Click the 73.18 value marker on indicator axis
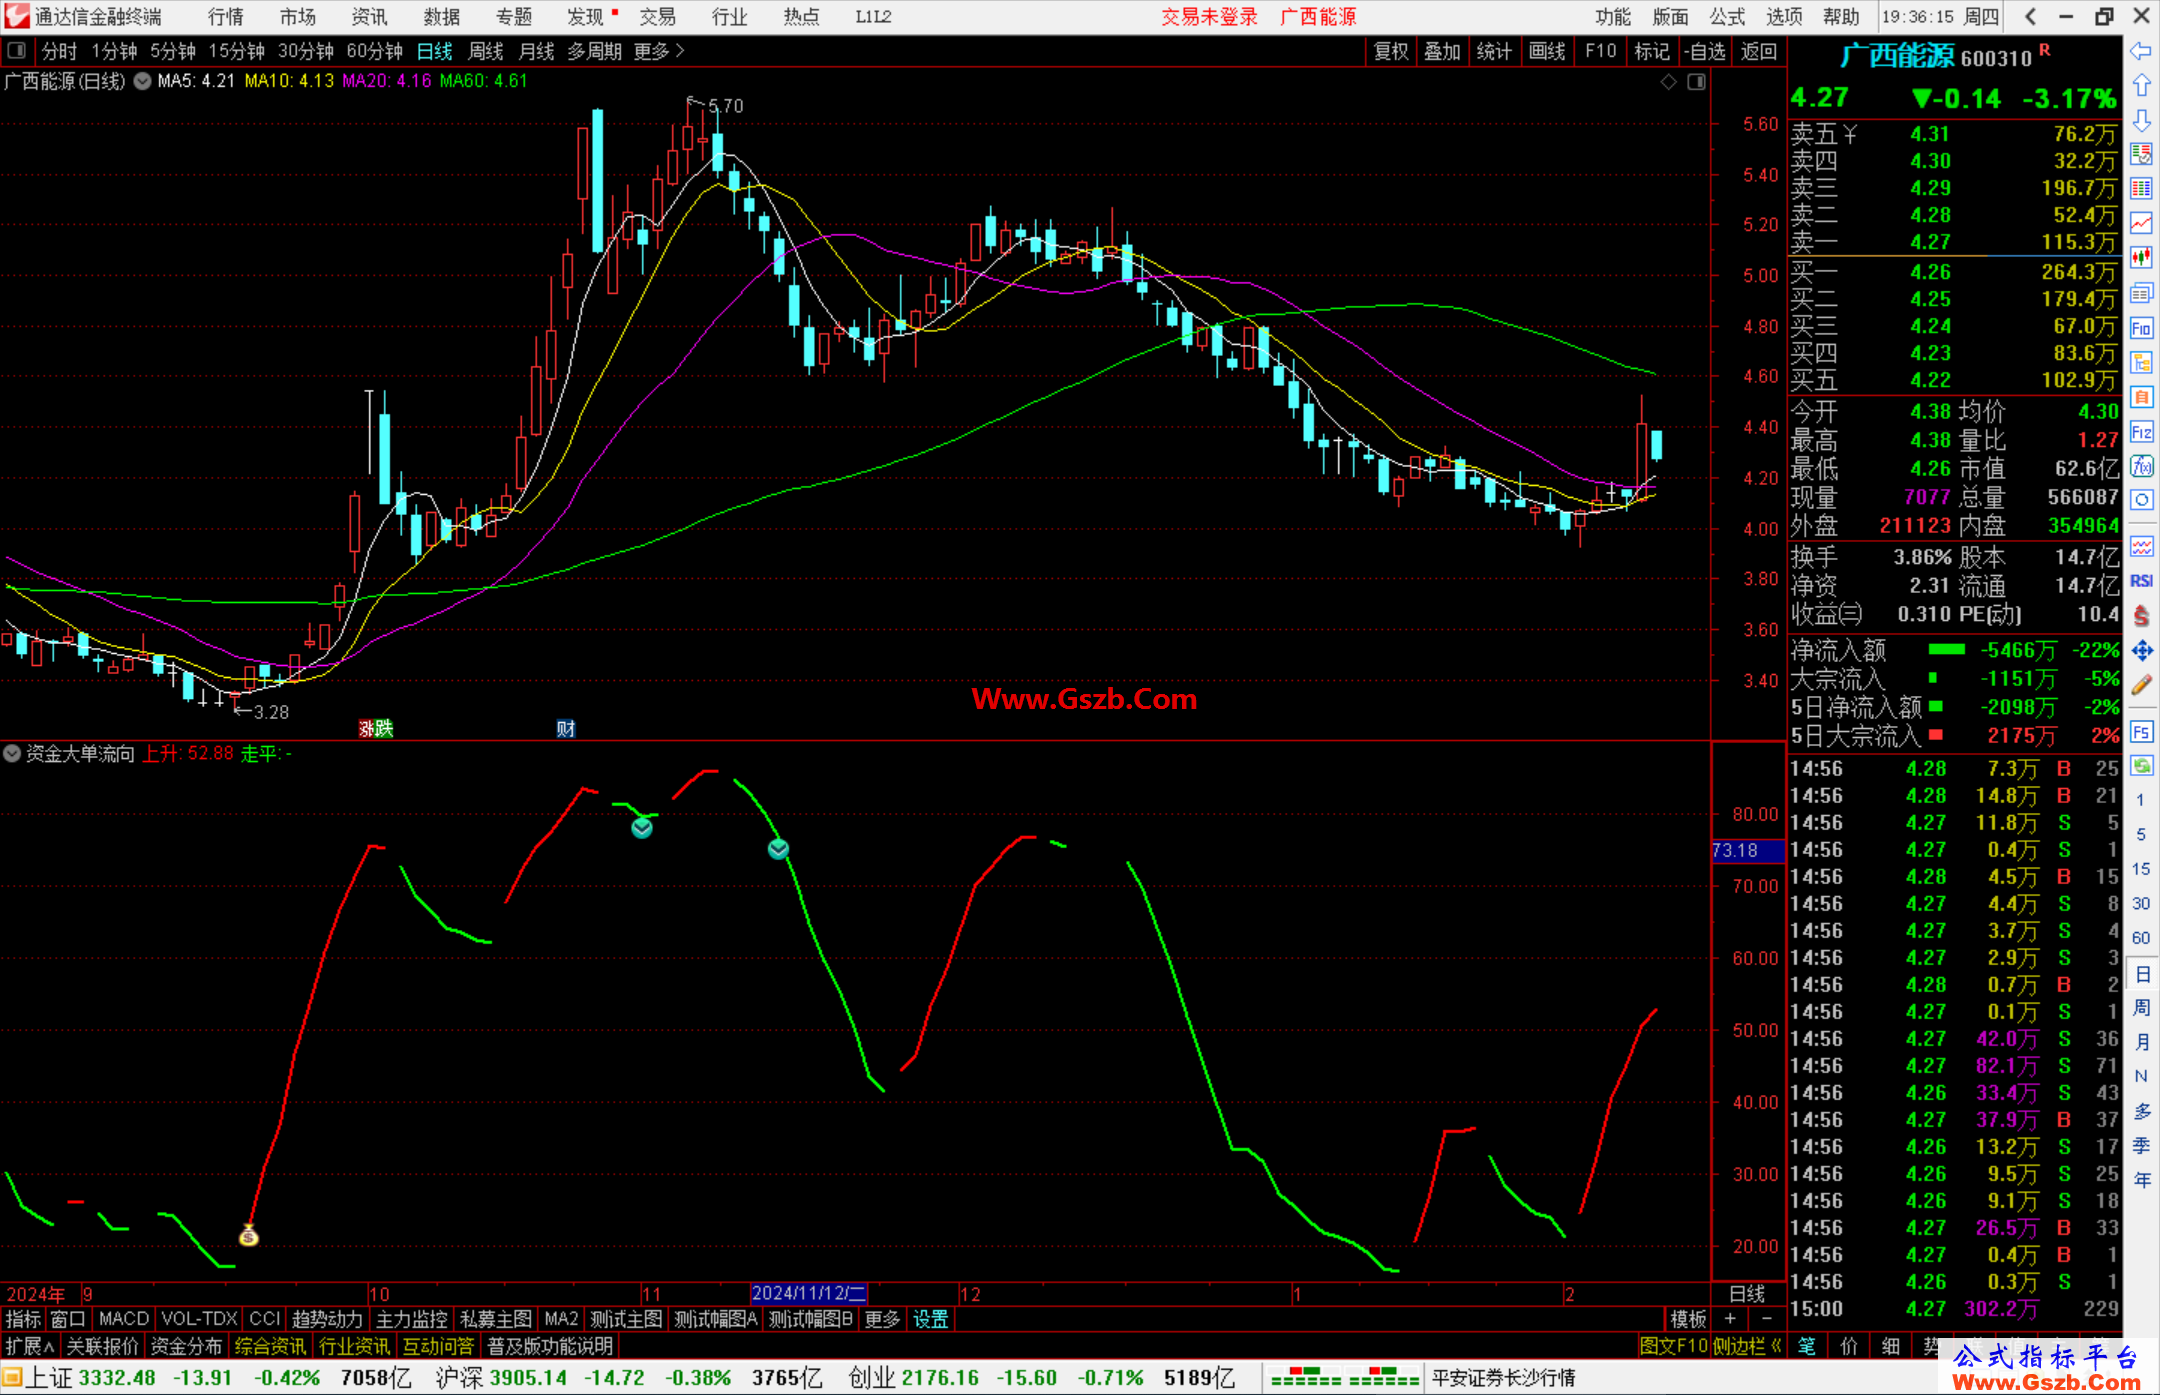 click(1747, 850)
